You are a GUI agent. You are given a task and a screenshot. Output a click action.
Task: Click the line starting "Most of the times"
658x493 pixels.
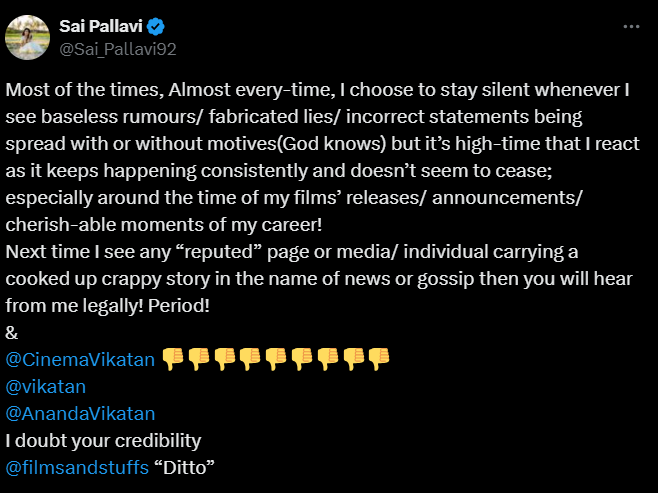(x=317, y=89)
